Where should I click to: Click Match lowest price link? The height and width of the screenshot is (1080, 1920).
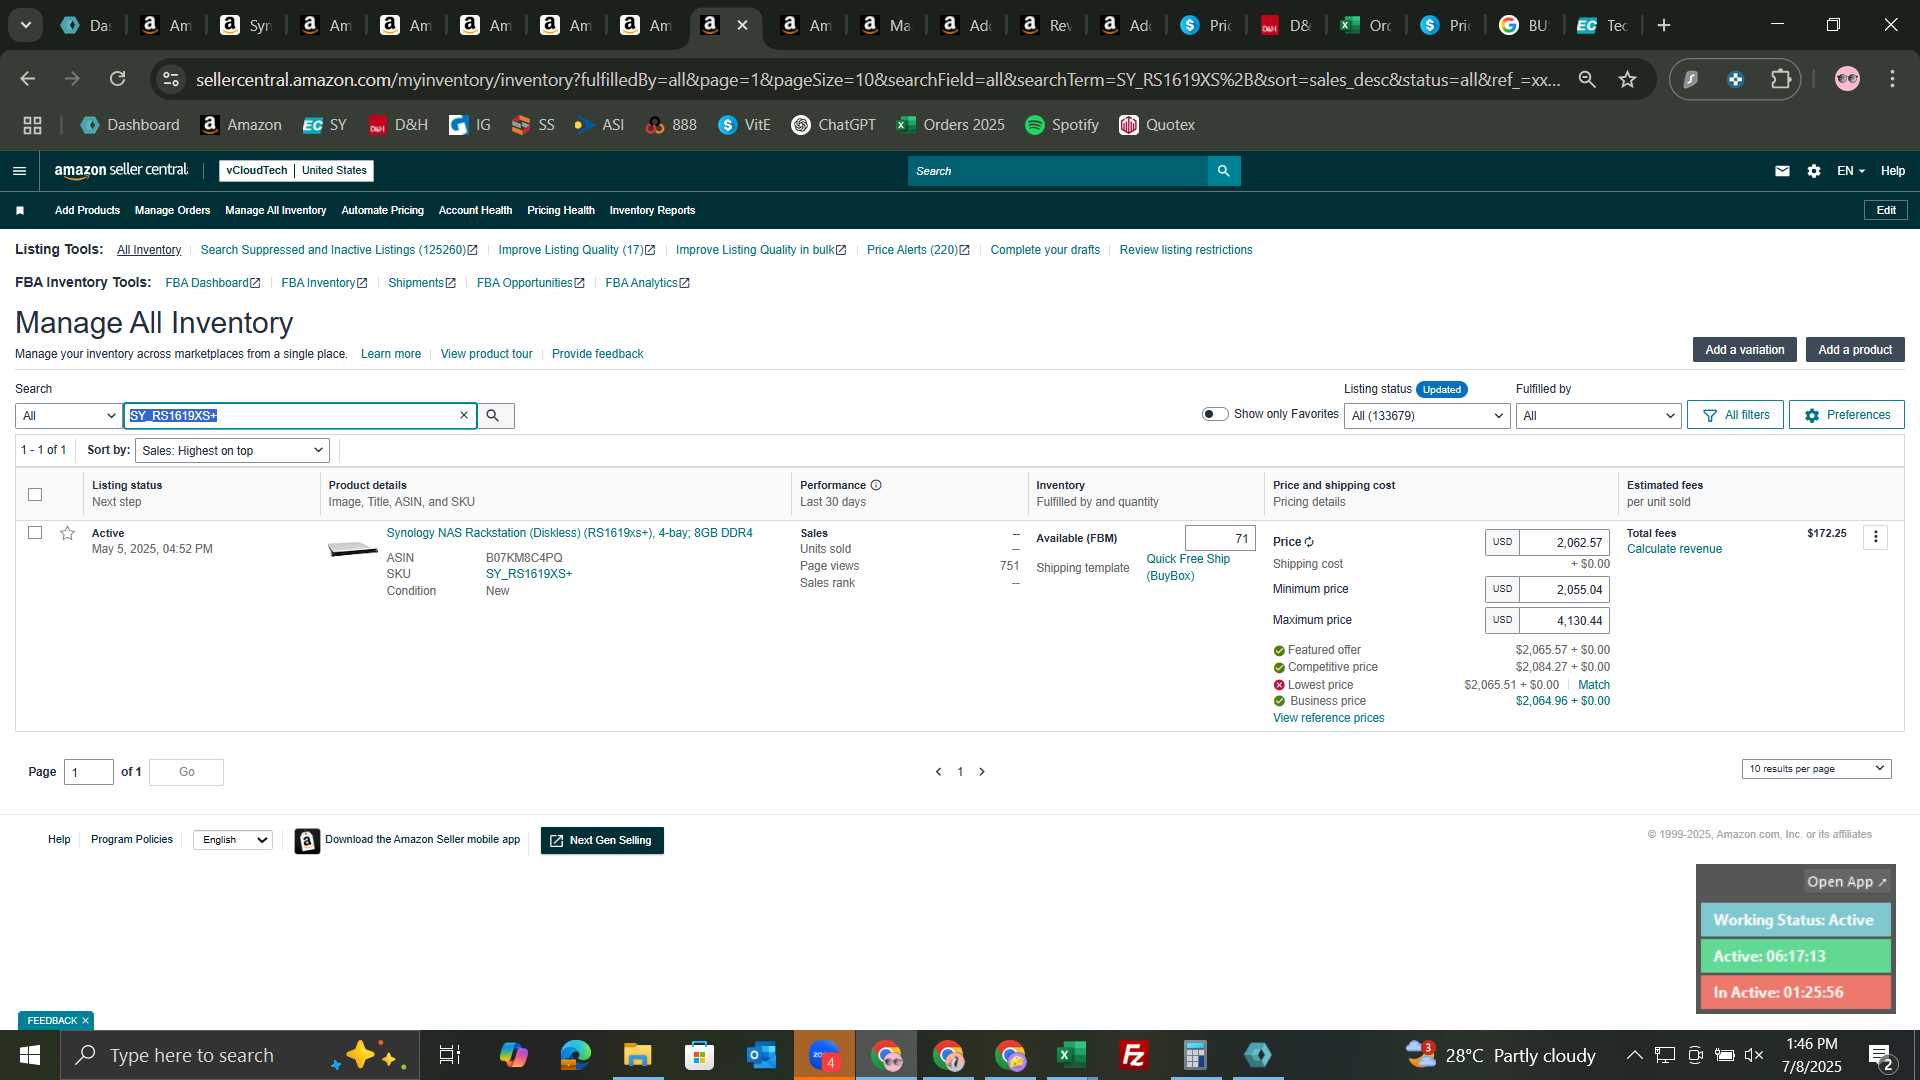click(1593, 685)
